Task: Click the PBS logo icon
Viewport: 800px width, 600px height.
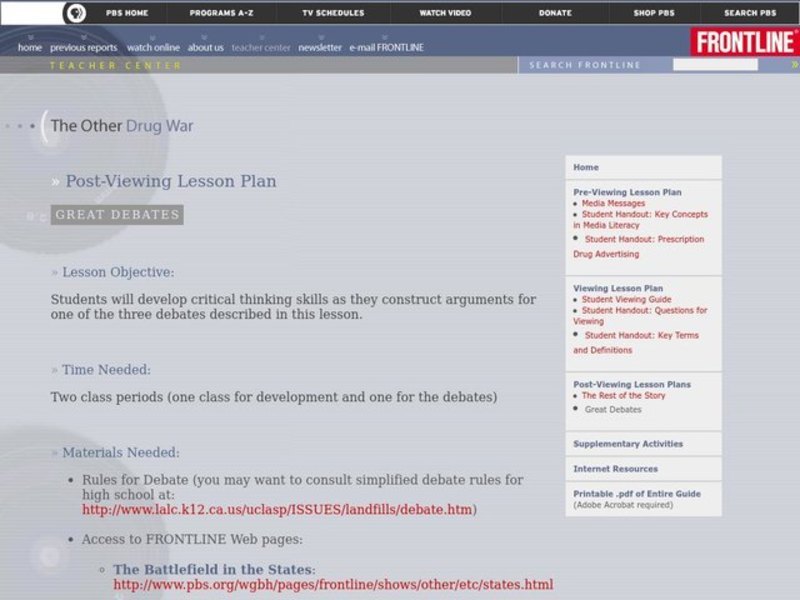Action: pos(74,13)
